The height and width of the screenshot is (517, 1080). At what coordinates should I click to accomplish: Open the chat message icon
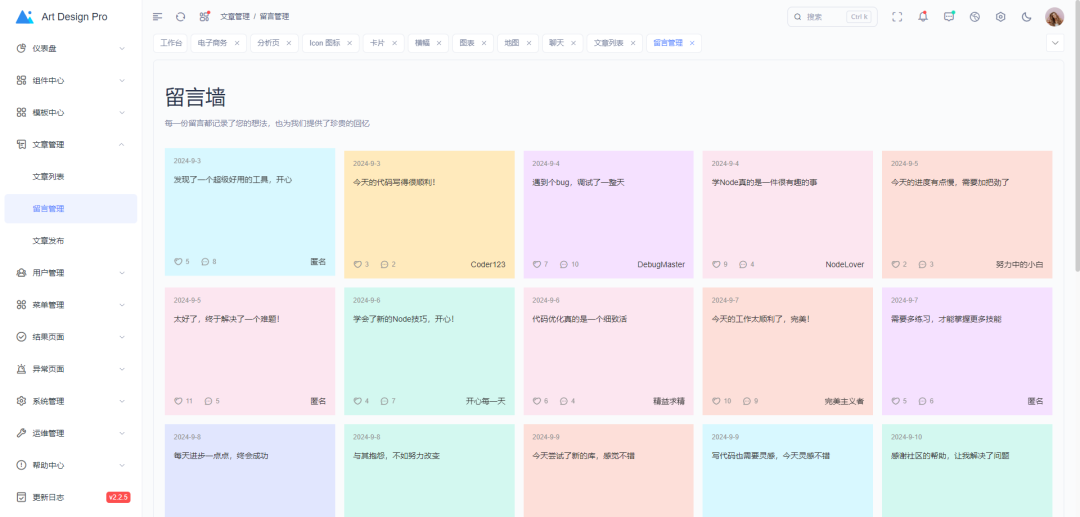click(948, 17)
